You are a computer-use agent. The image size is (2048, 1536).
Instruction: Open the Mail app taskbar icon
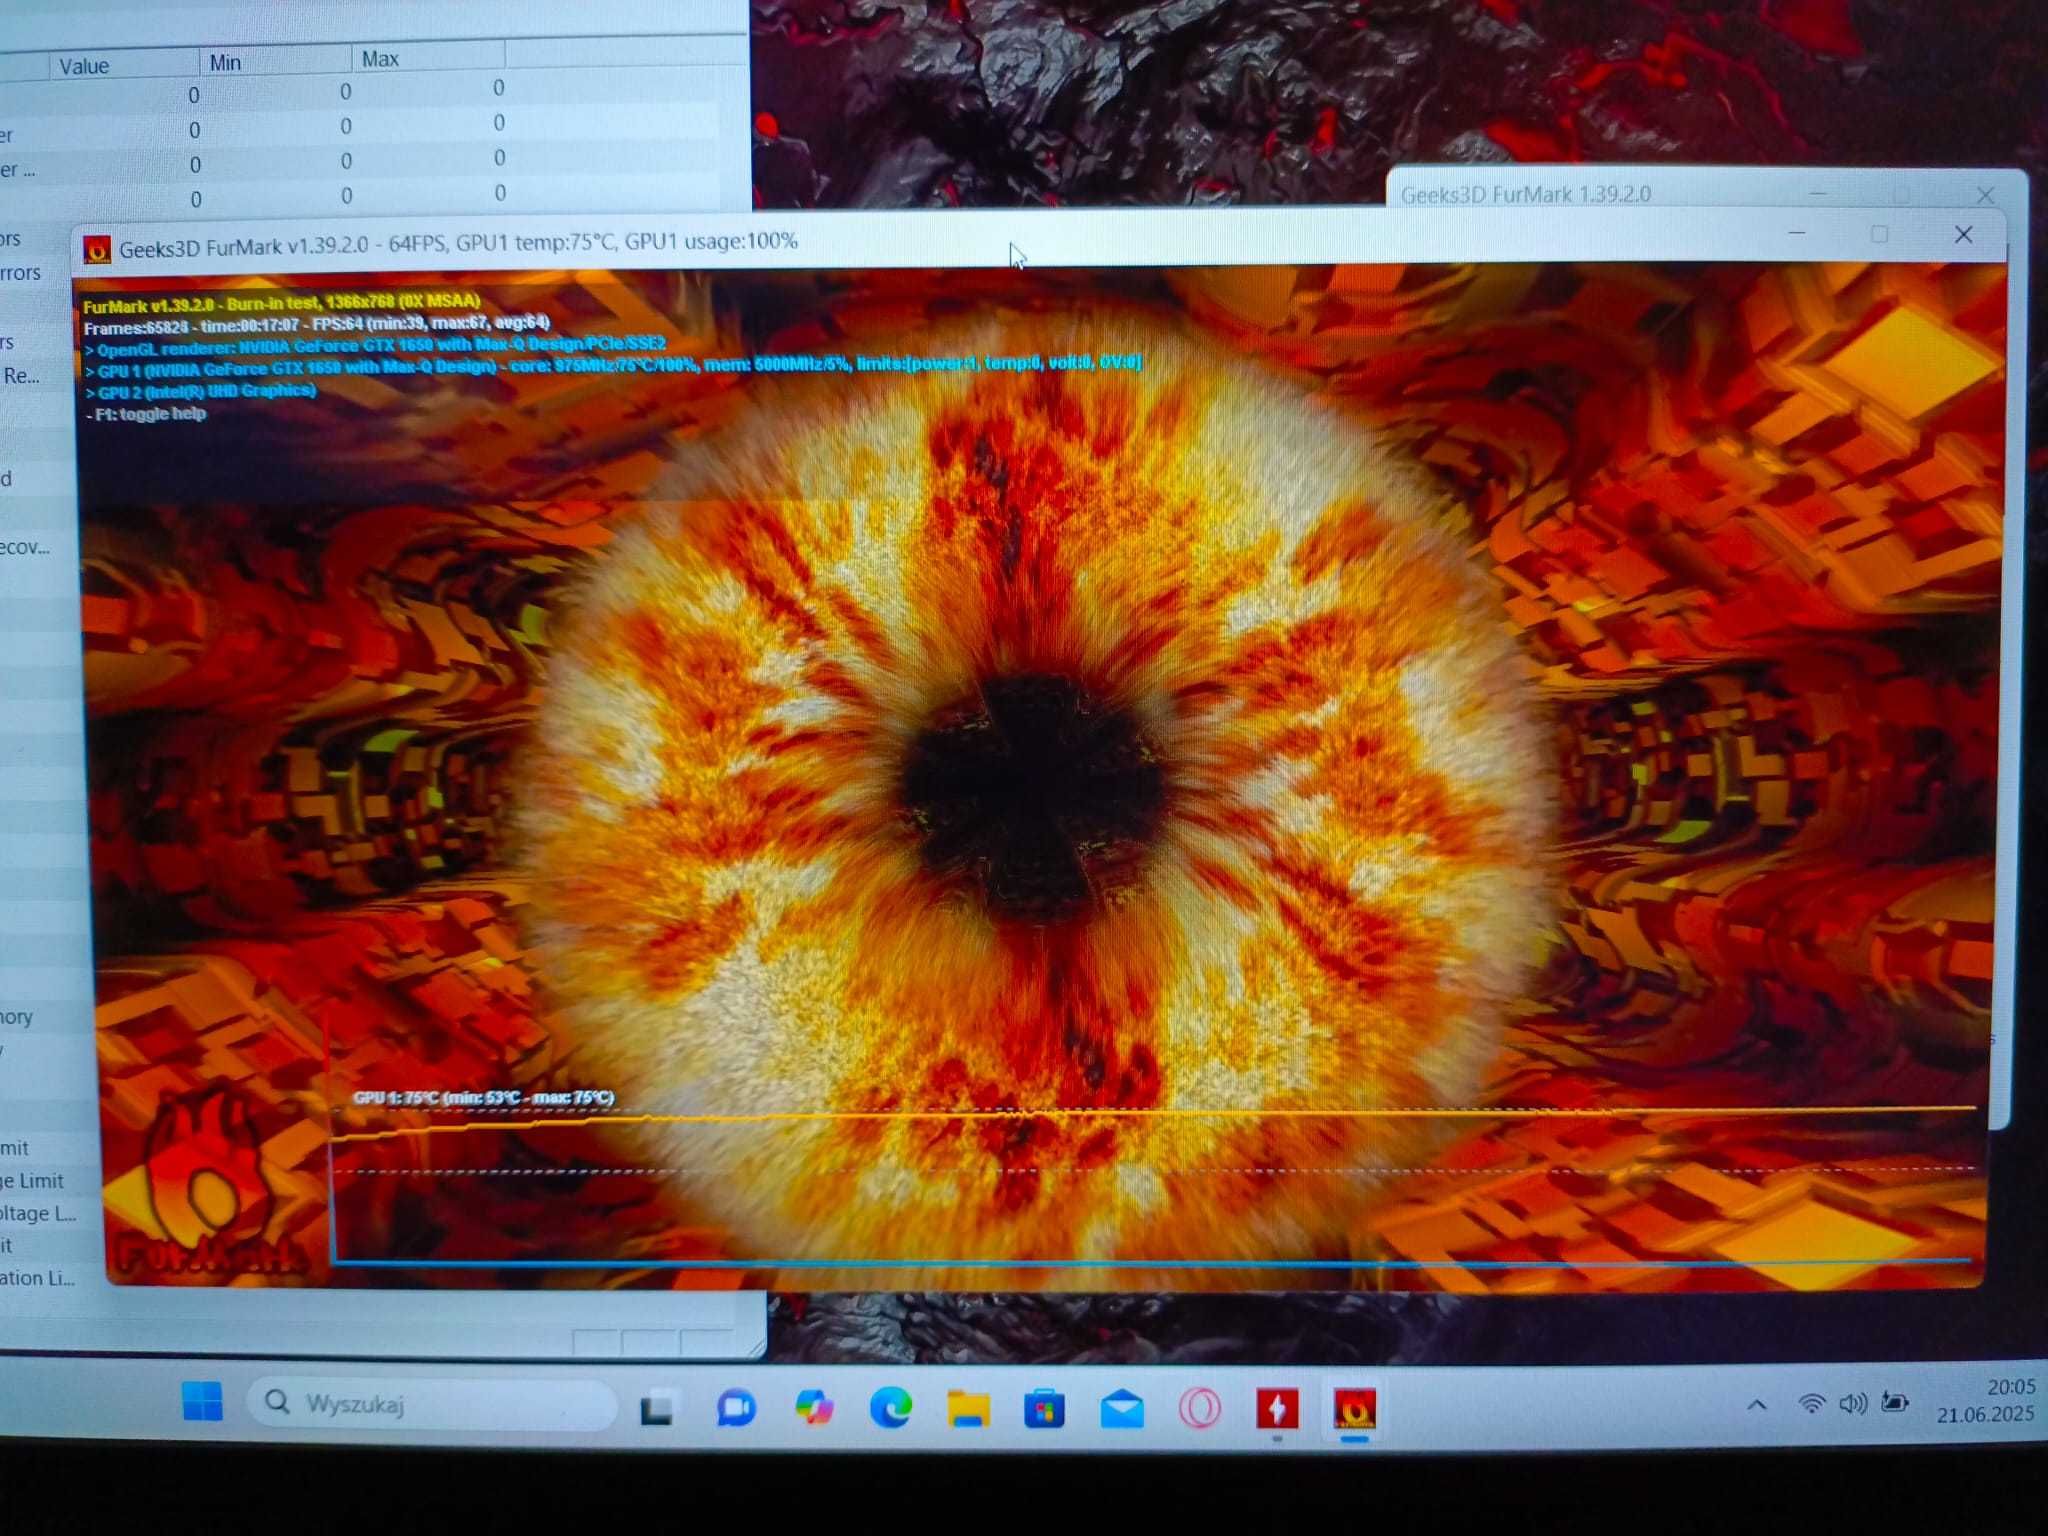point(1122,1410)
